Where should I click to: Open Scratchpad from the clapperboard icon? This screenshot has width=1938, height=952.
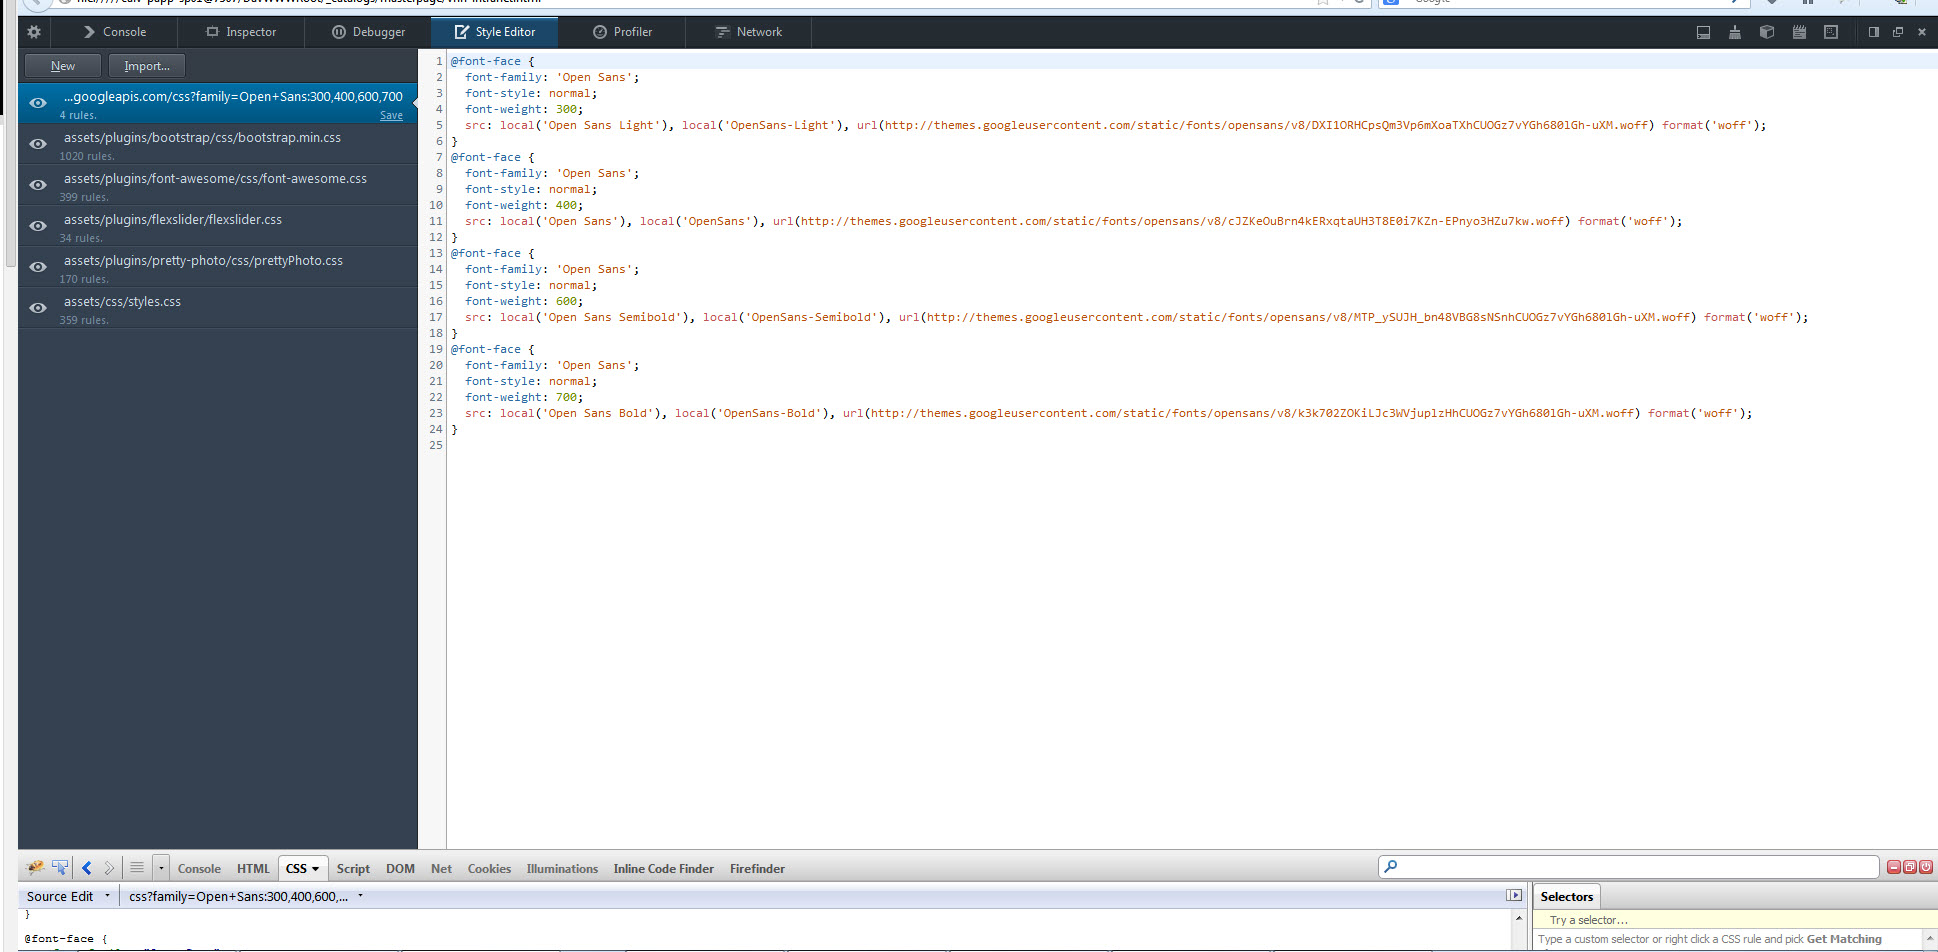(x=1799, y=32)
